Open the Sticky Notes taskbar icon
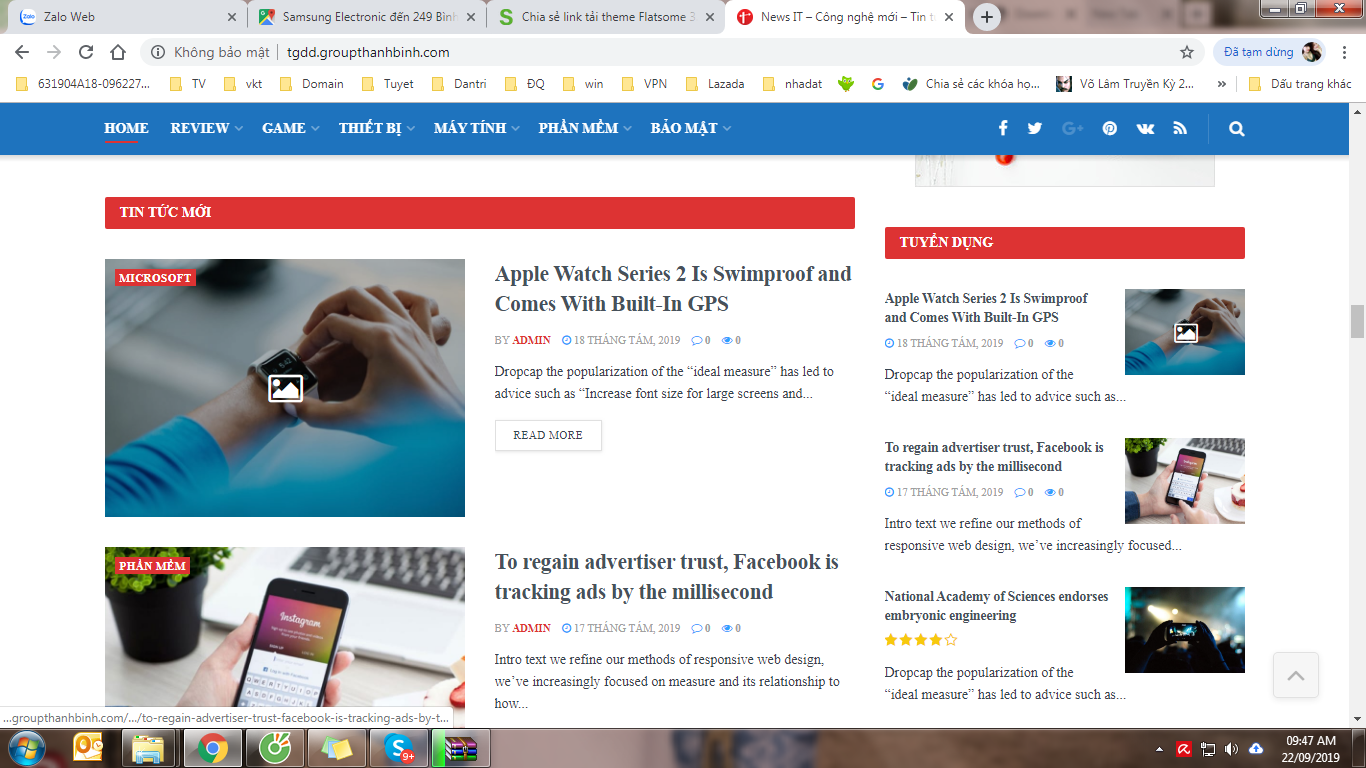 336,748
